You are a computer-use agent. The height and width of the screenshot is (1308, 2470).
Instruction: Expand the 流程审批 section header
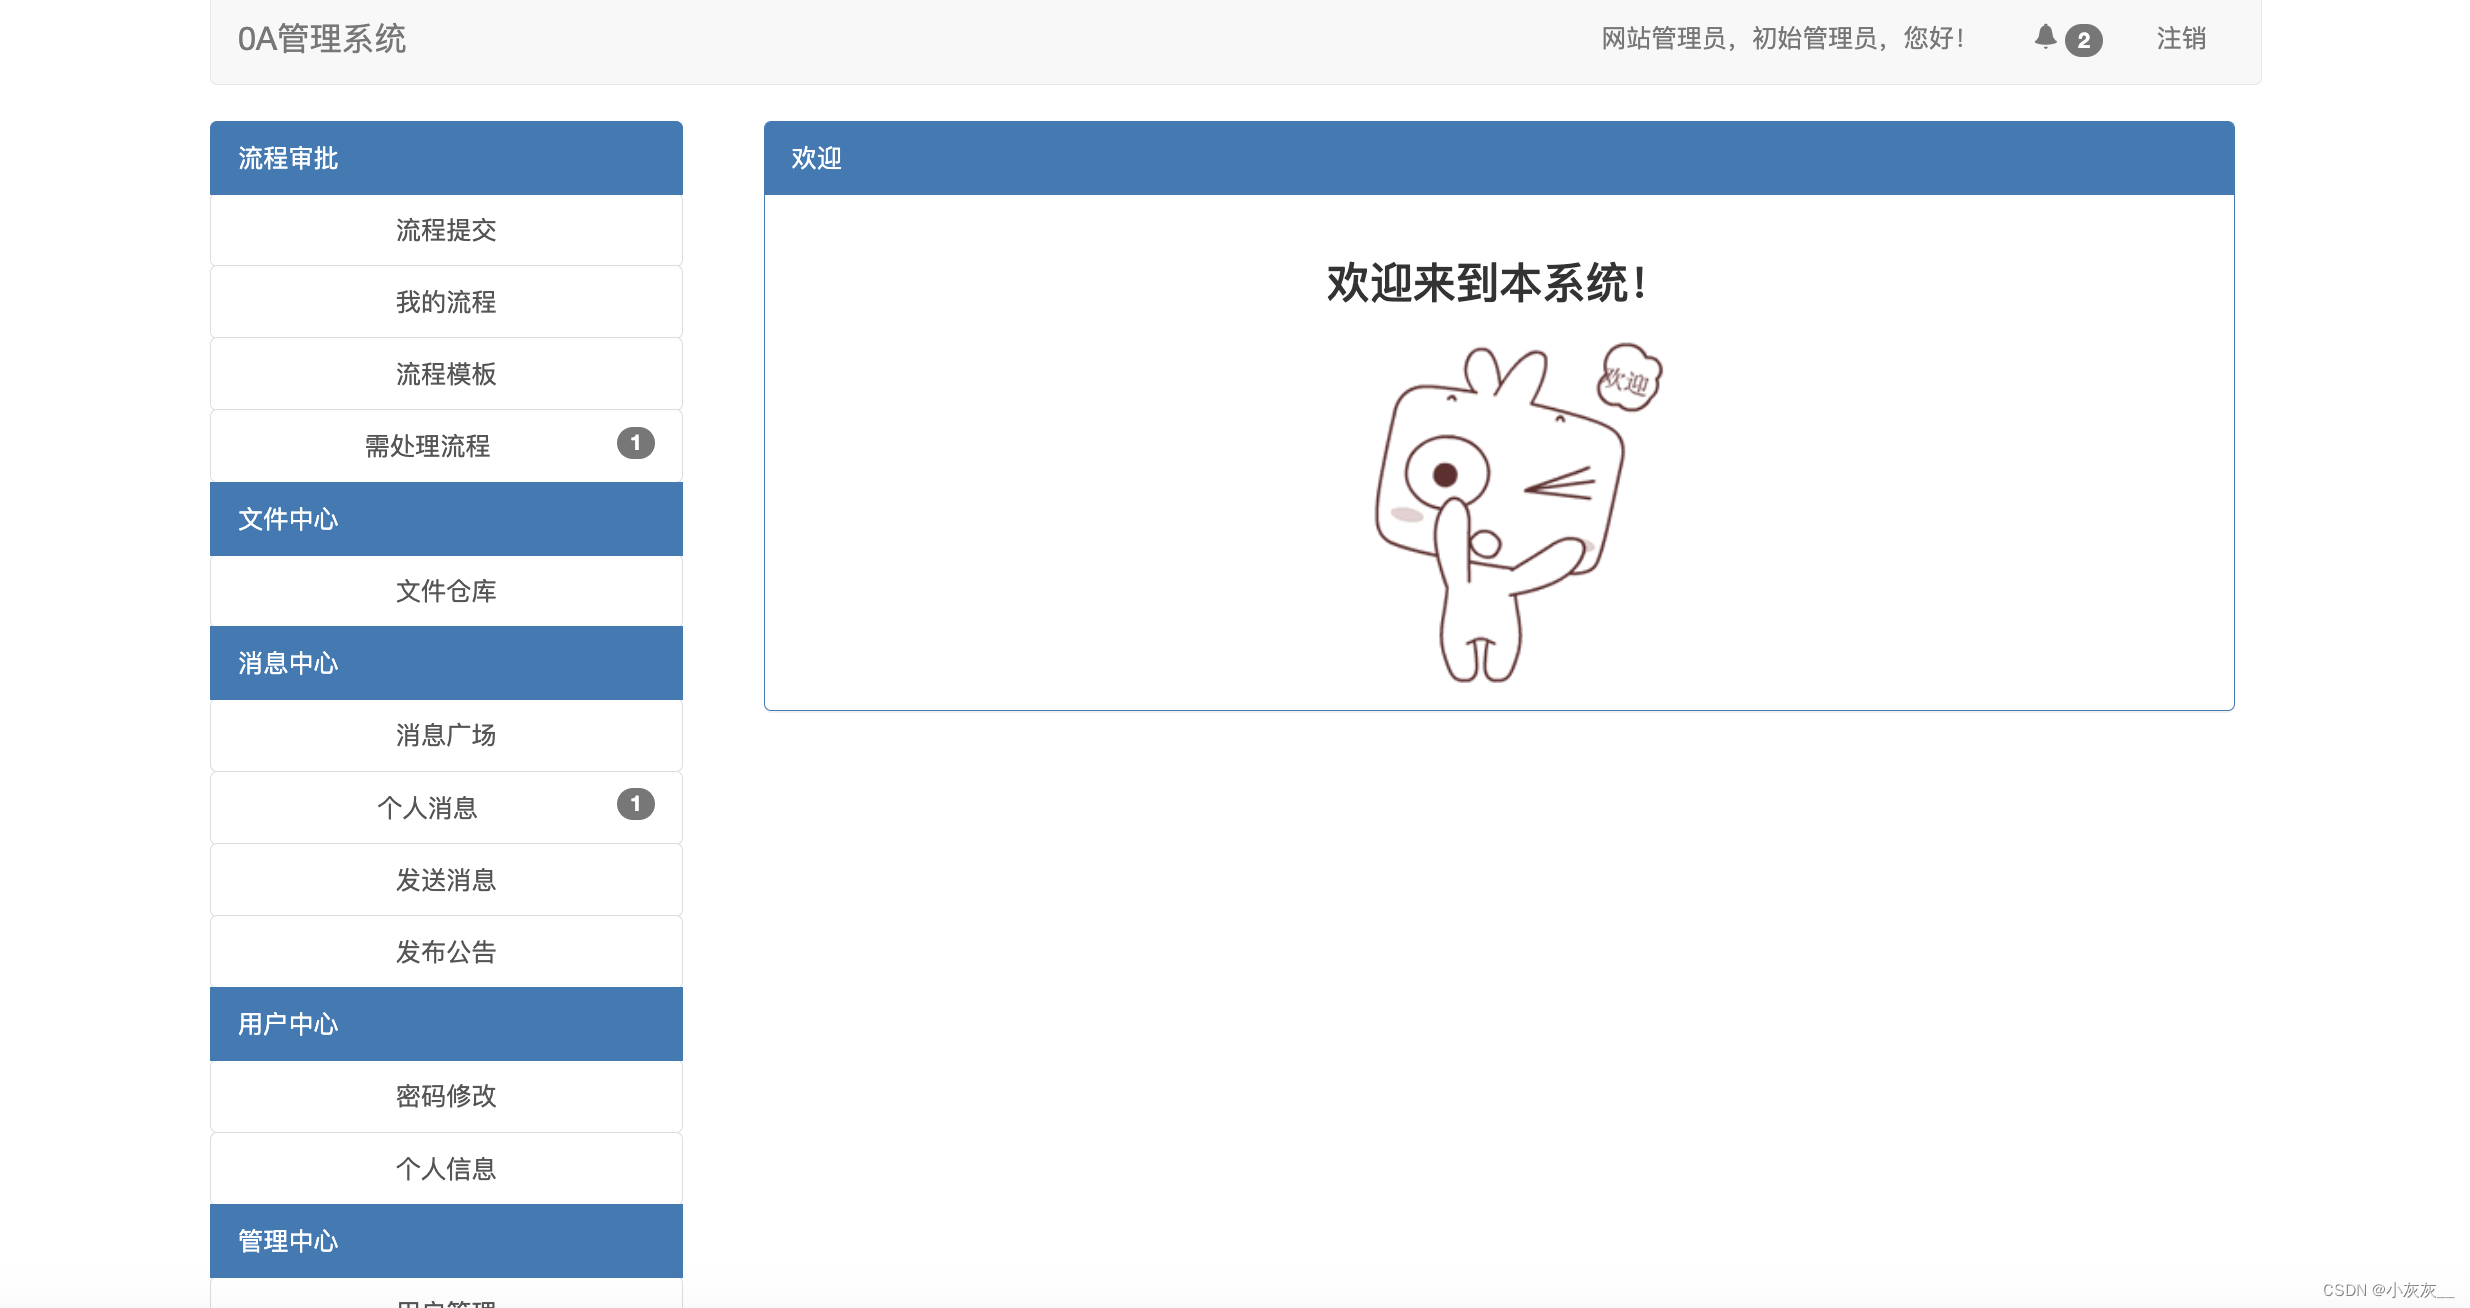[x=288, y=157]
